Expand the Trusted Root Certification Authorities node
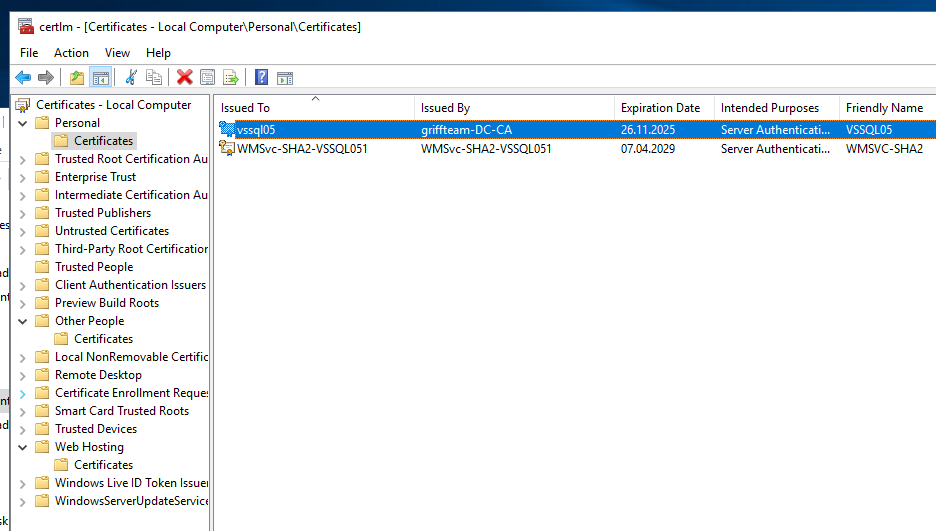Viewport: 936px width, 531px height. [24, 159]
